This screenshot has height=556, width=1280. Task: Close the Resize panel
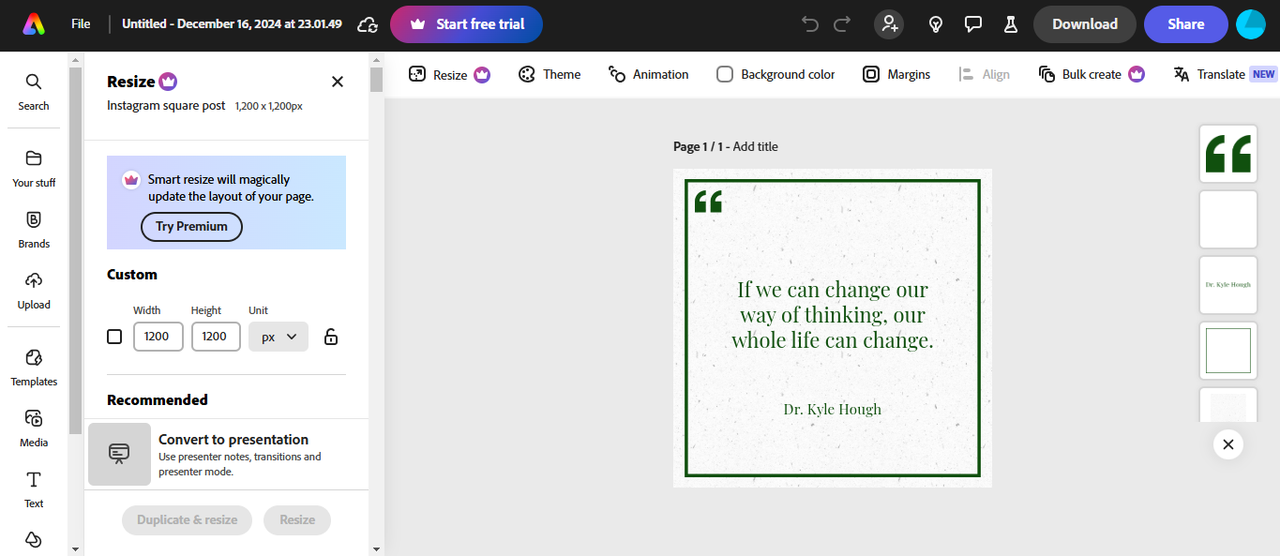[337, 82]
